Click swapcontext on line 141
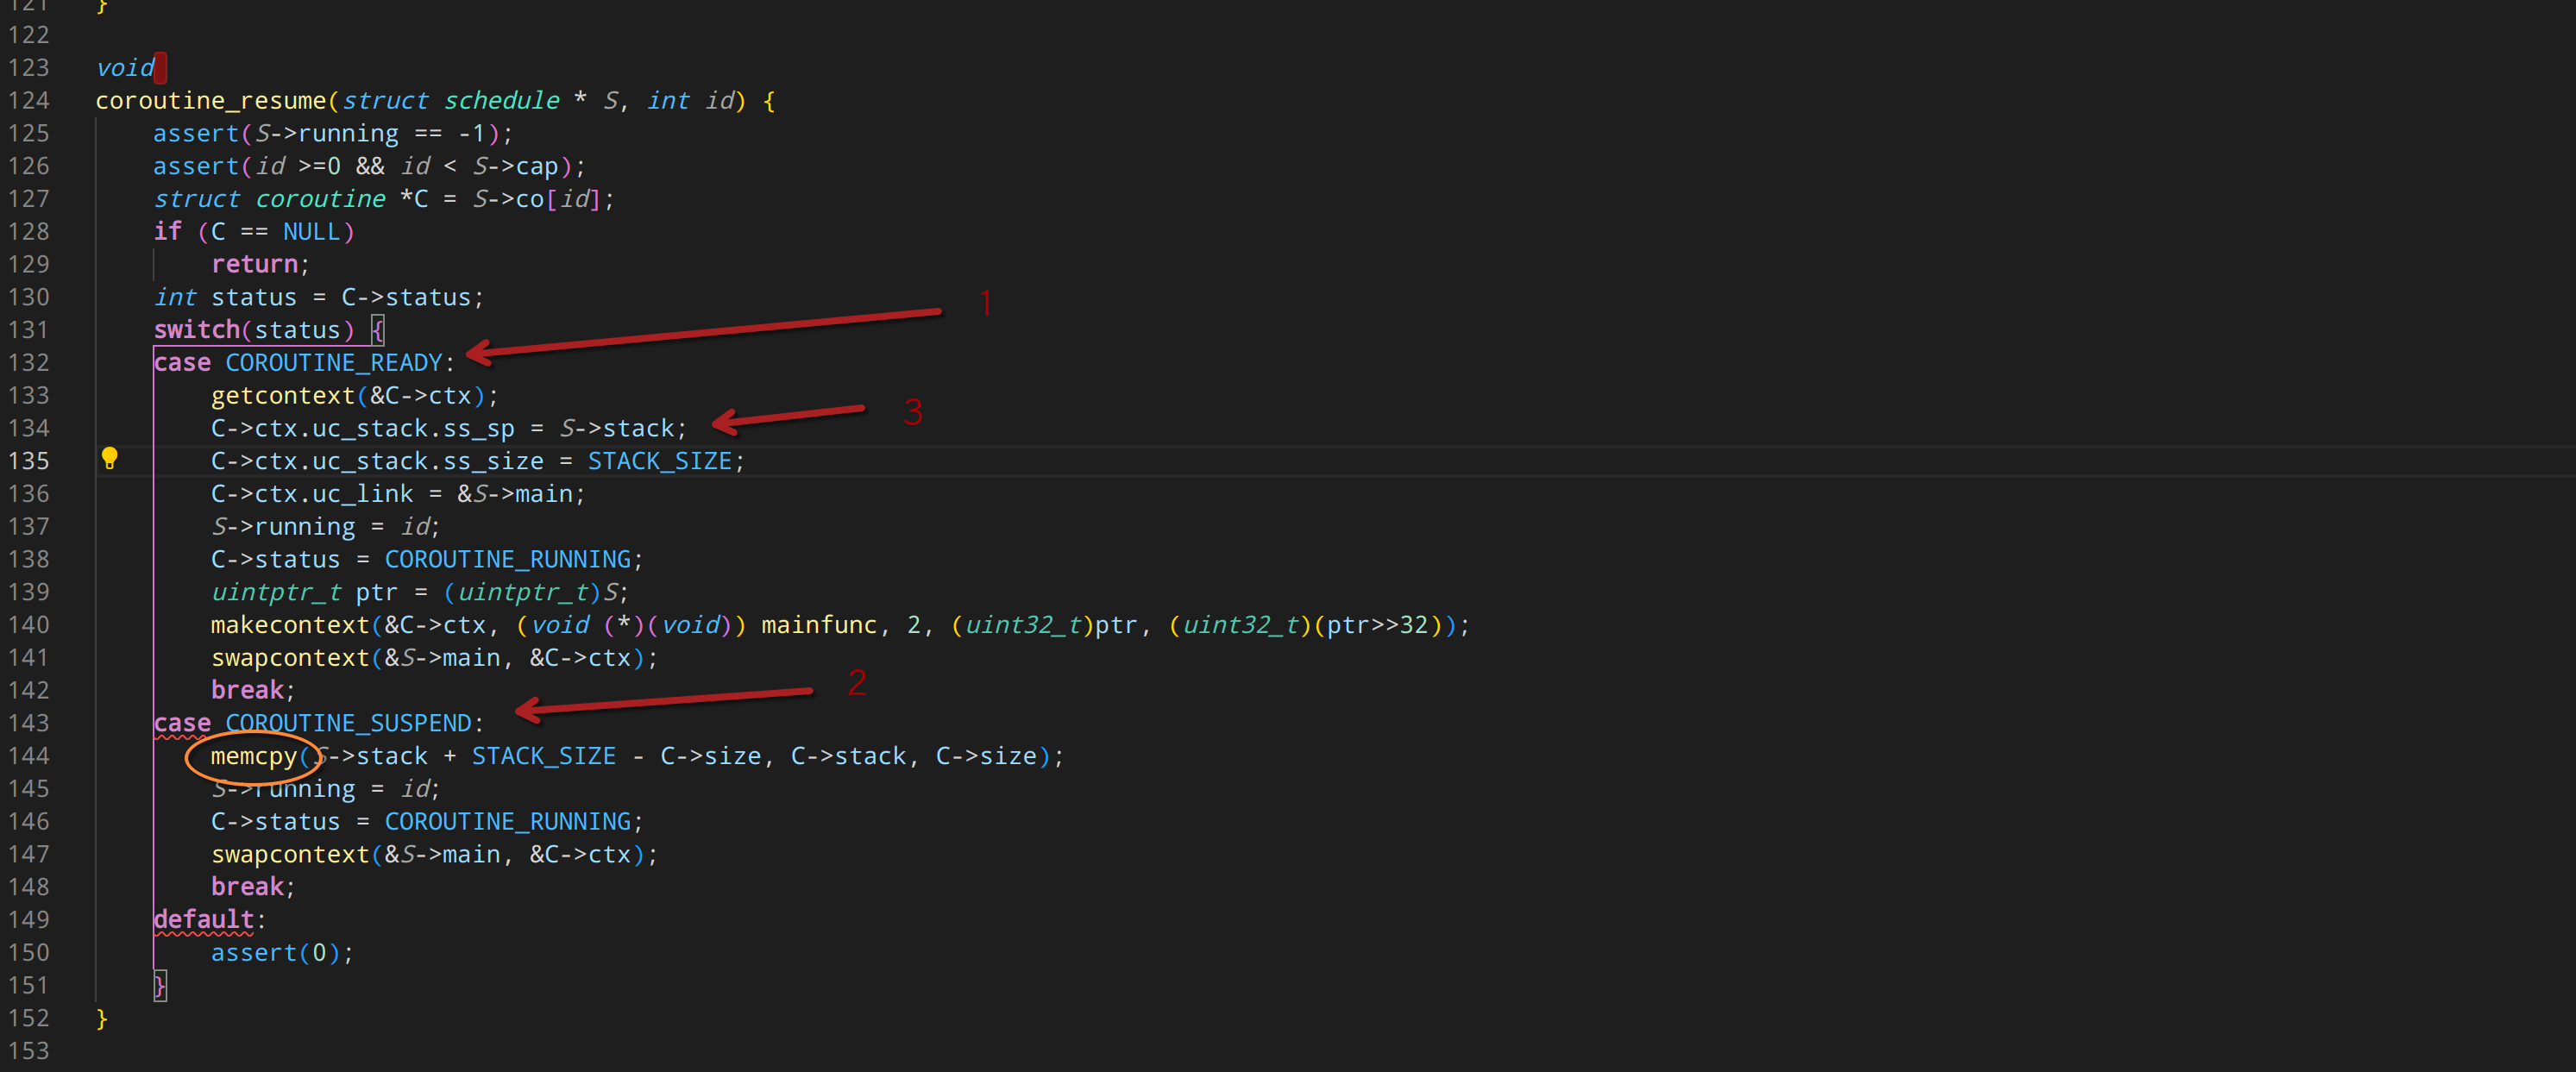2576x1072 pixels. coord(290,658)
